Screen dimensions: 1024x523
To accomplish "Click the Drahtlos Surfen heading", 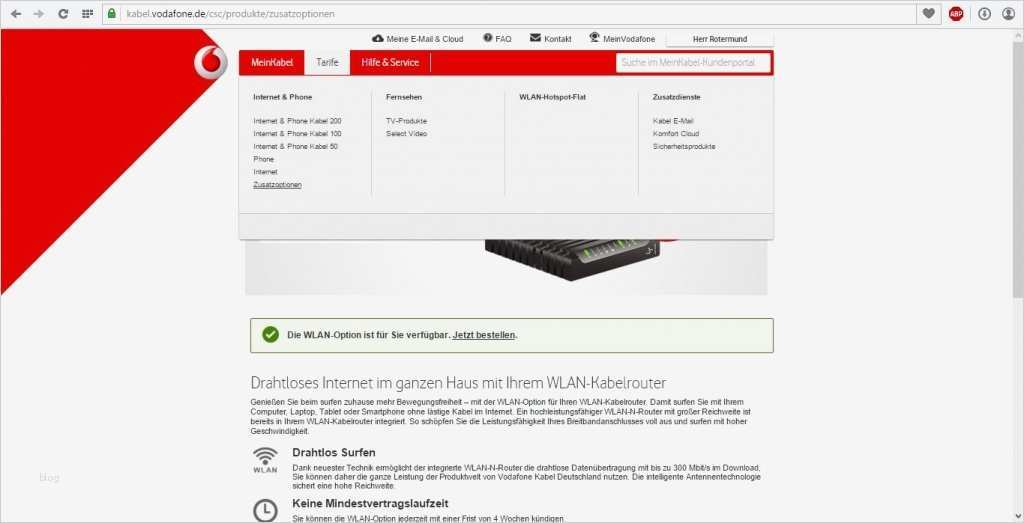I will tap(334, 452).
